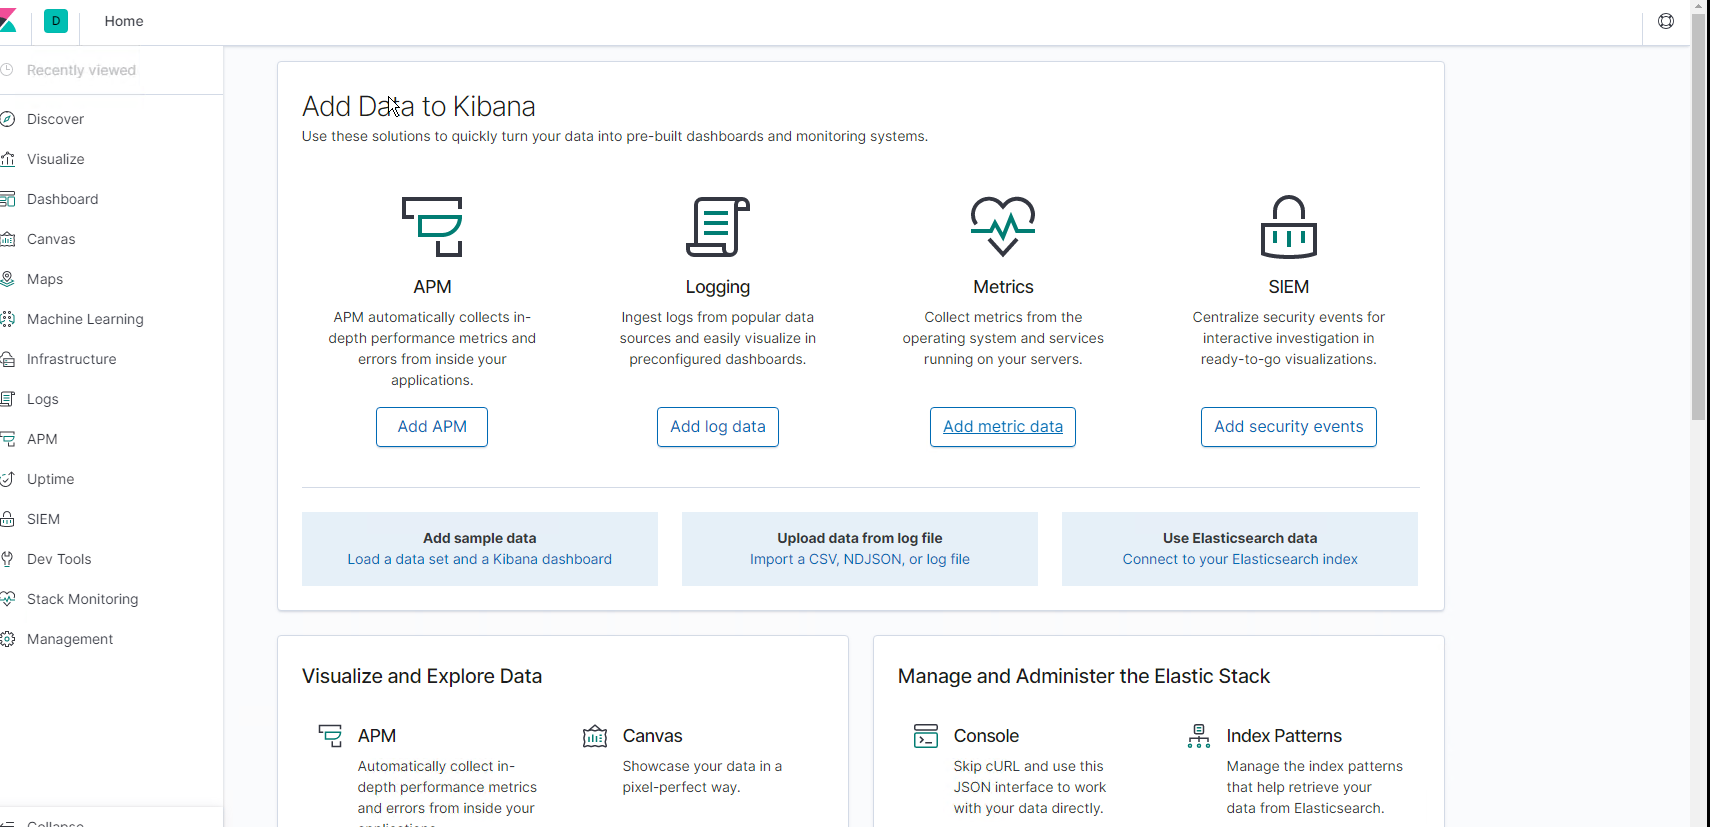Click the Home breadcrumb

pos(124,21)
